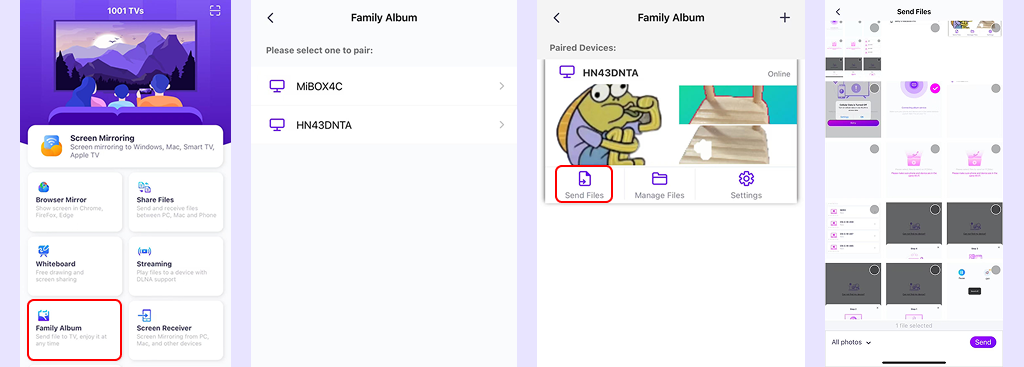This screenshot has width=1024, height=367.
Task: Open the Share Files feature
Action: 176,202
